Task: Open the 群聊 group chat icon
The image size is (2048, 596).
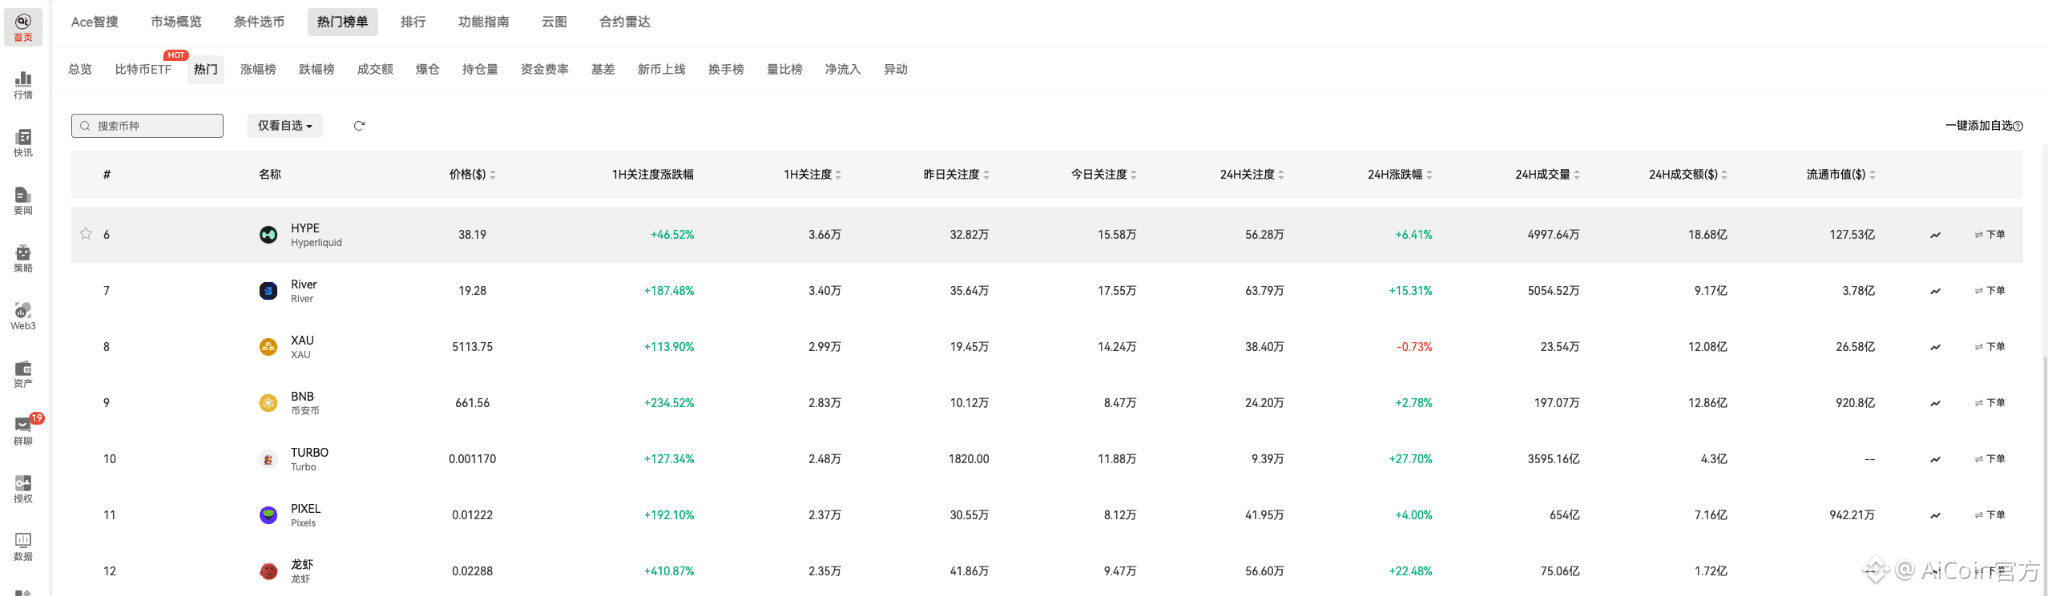Action: click(23, 431)
